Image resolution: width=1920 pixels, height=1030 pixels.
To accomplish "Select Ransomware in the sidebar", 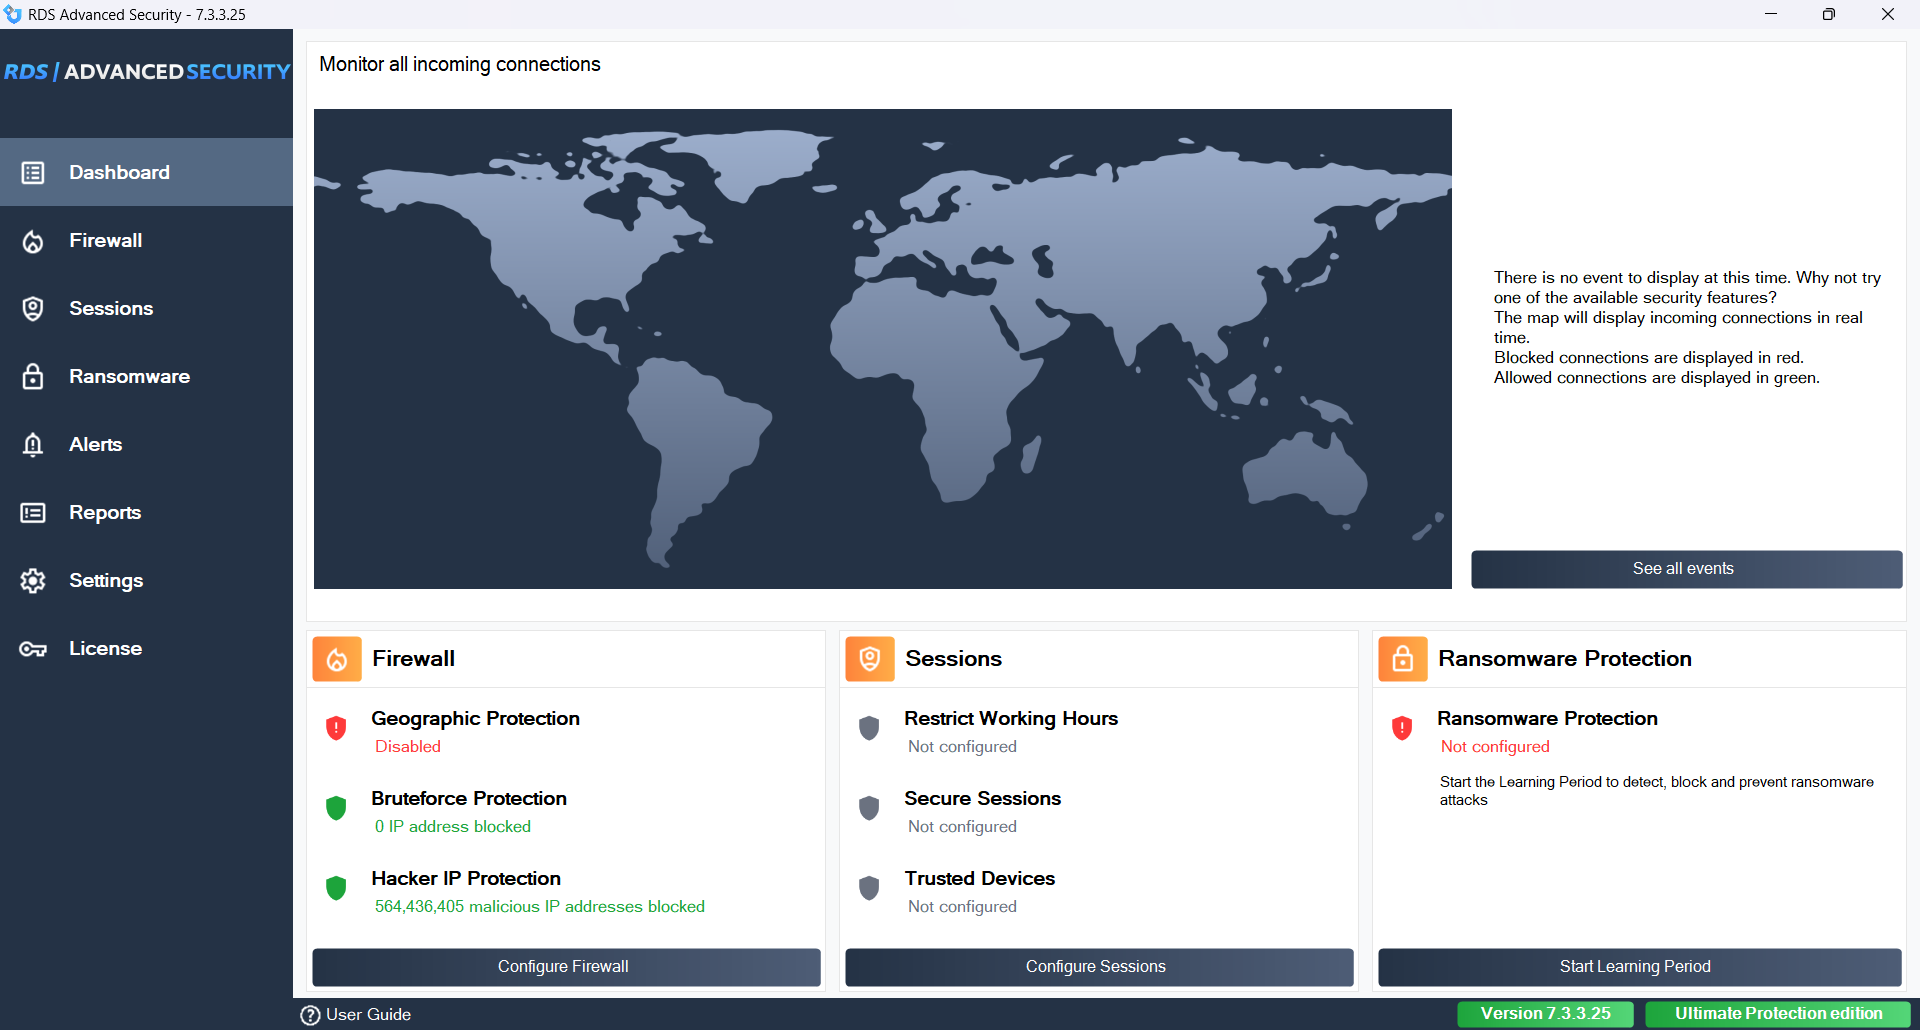I will [x=146, y=377].
